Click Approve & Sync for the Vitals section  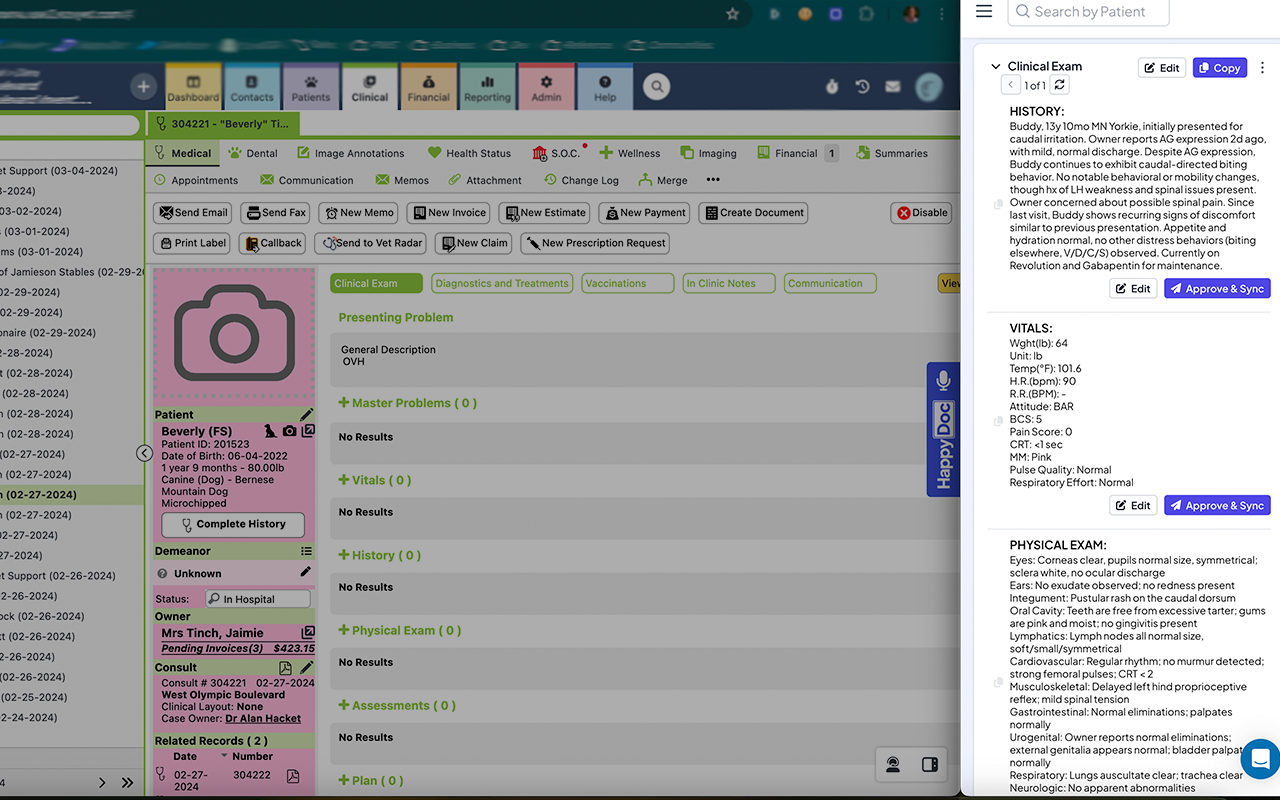pyautogui.click(x=1217, y=505)
